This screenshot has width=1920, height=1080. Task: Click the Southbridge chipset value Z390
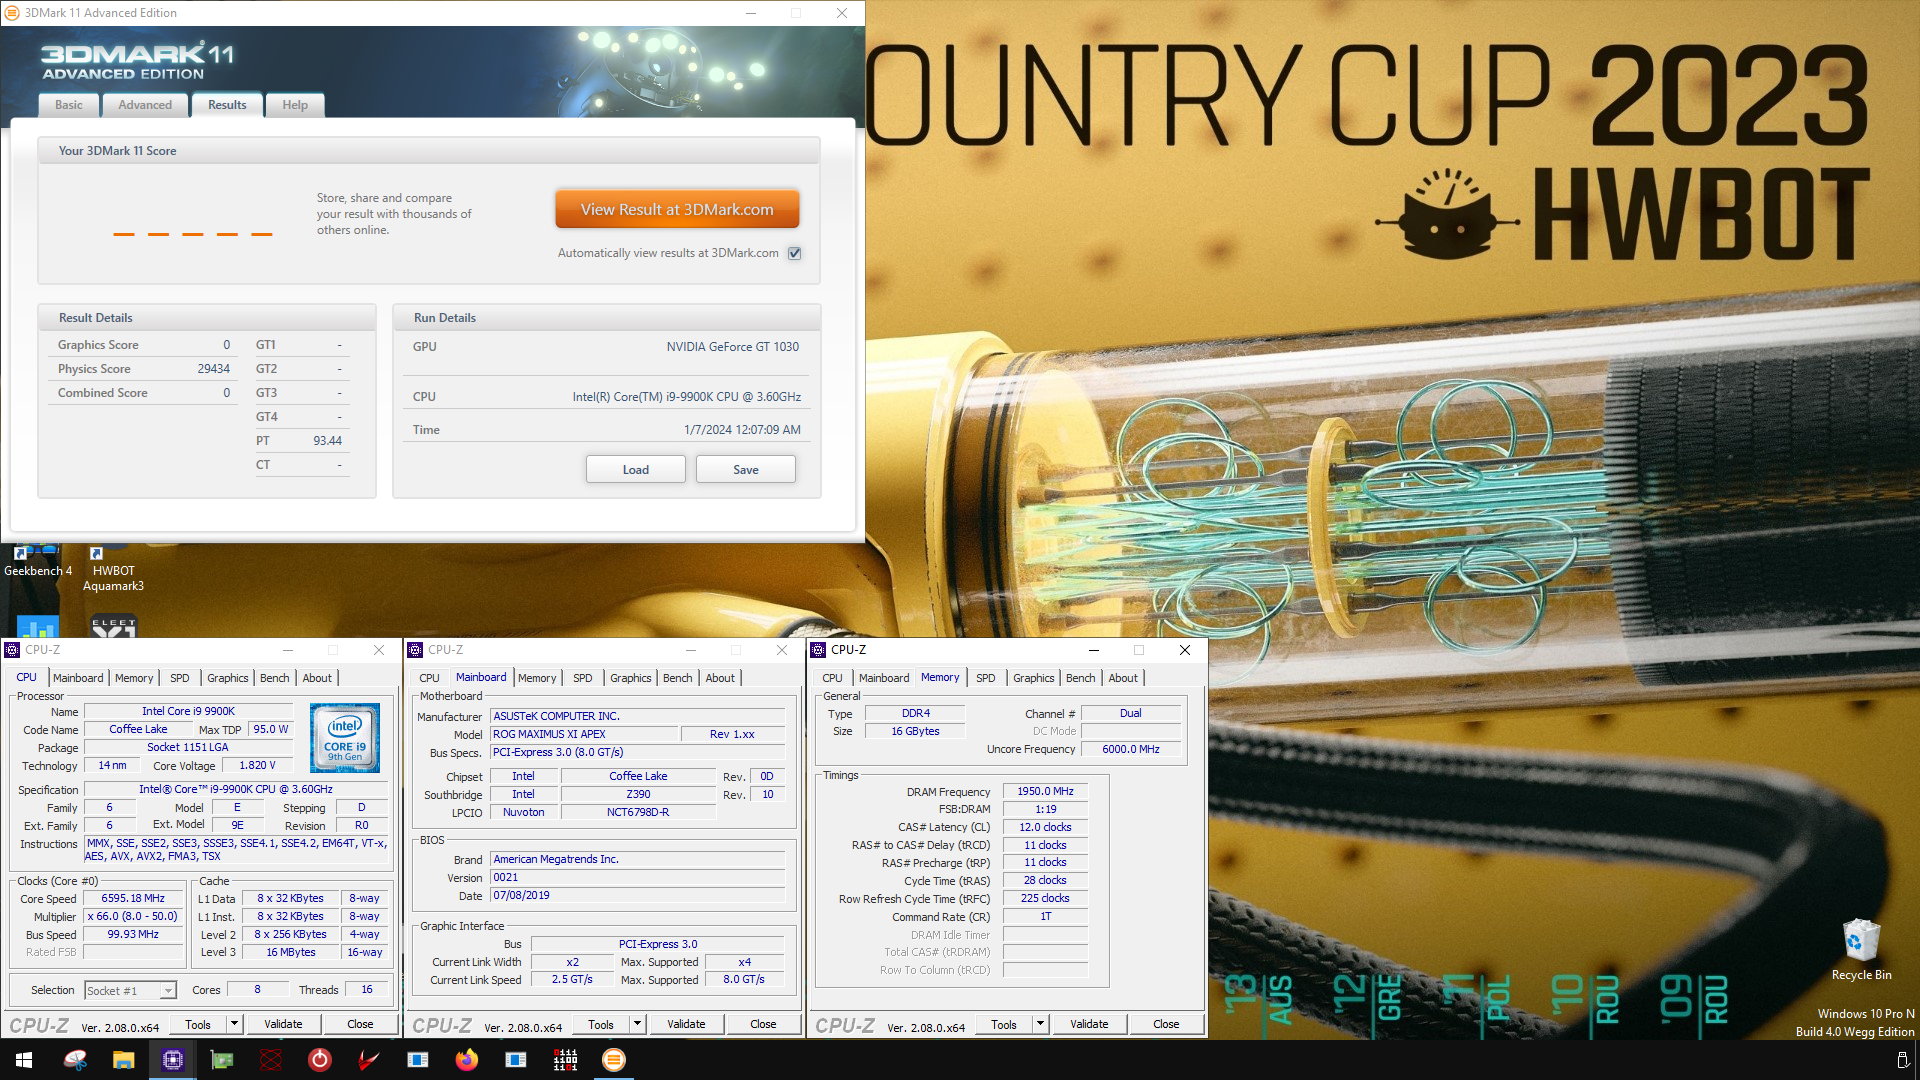tap(638, 794)
